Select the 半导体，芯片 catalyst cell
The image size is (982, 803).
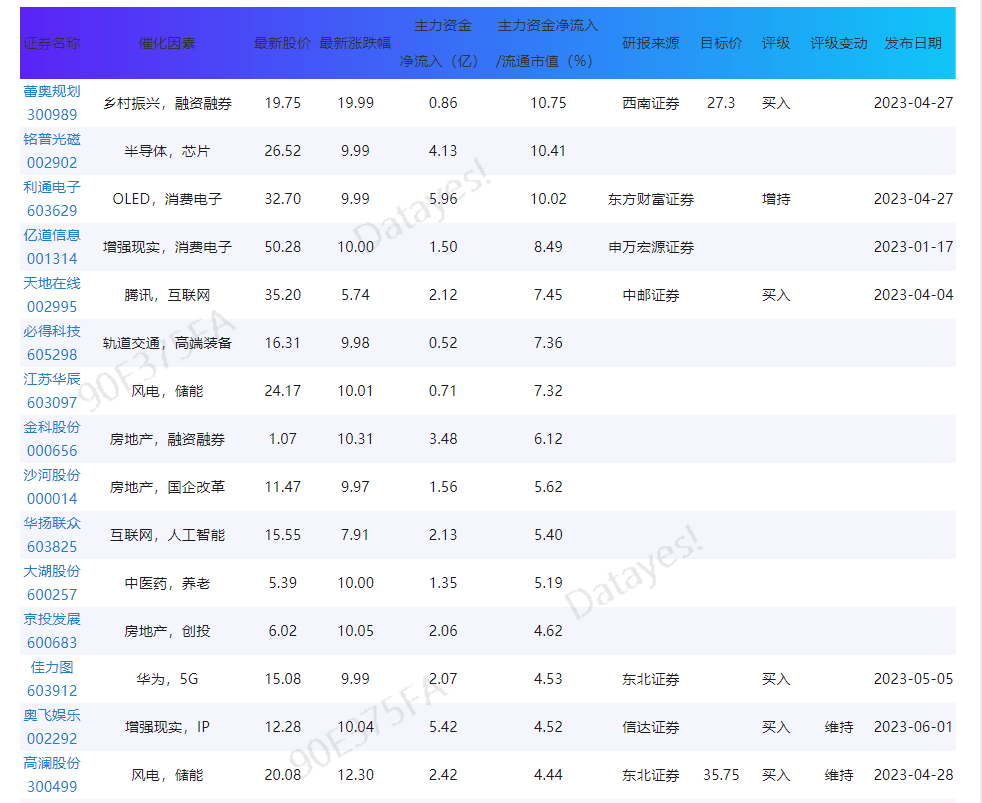coord(167,151)
